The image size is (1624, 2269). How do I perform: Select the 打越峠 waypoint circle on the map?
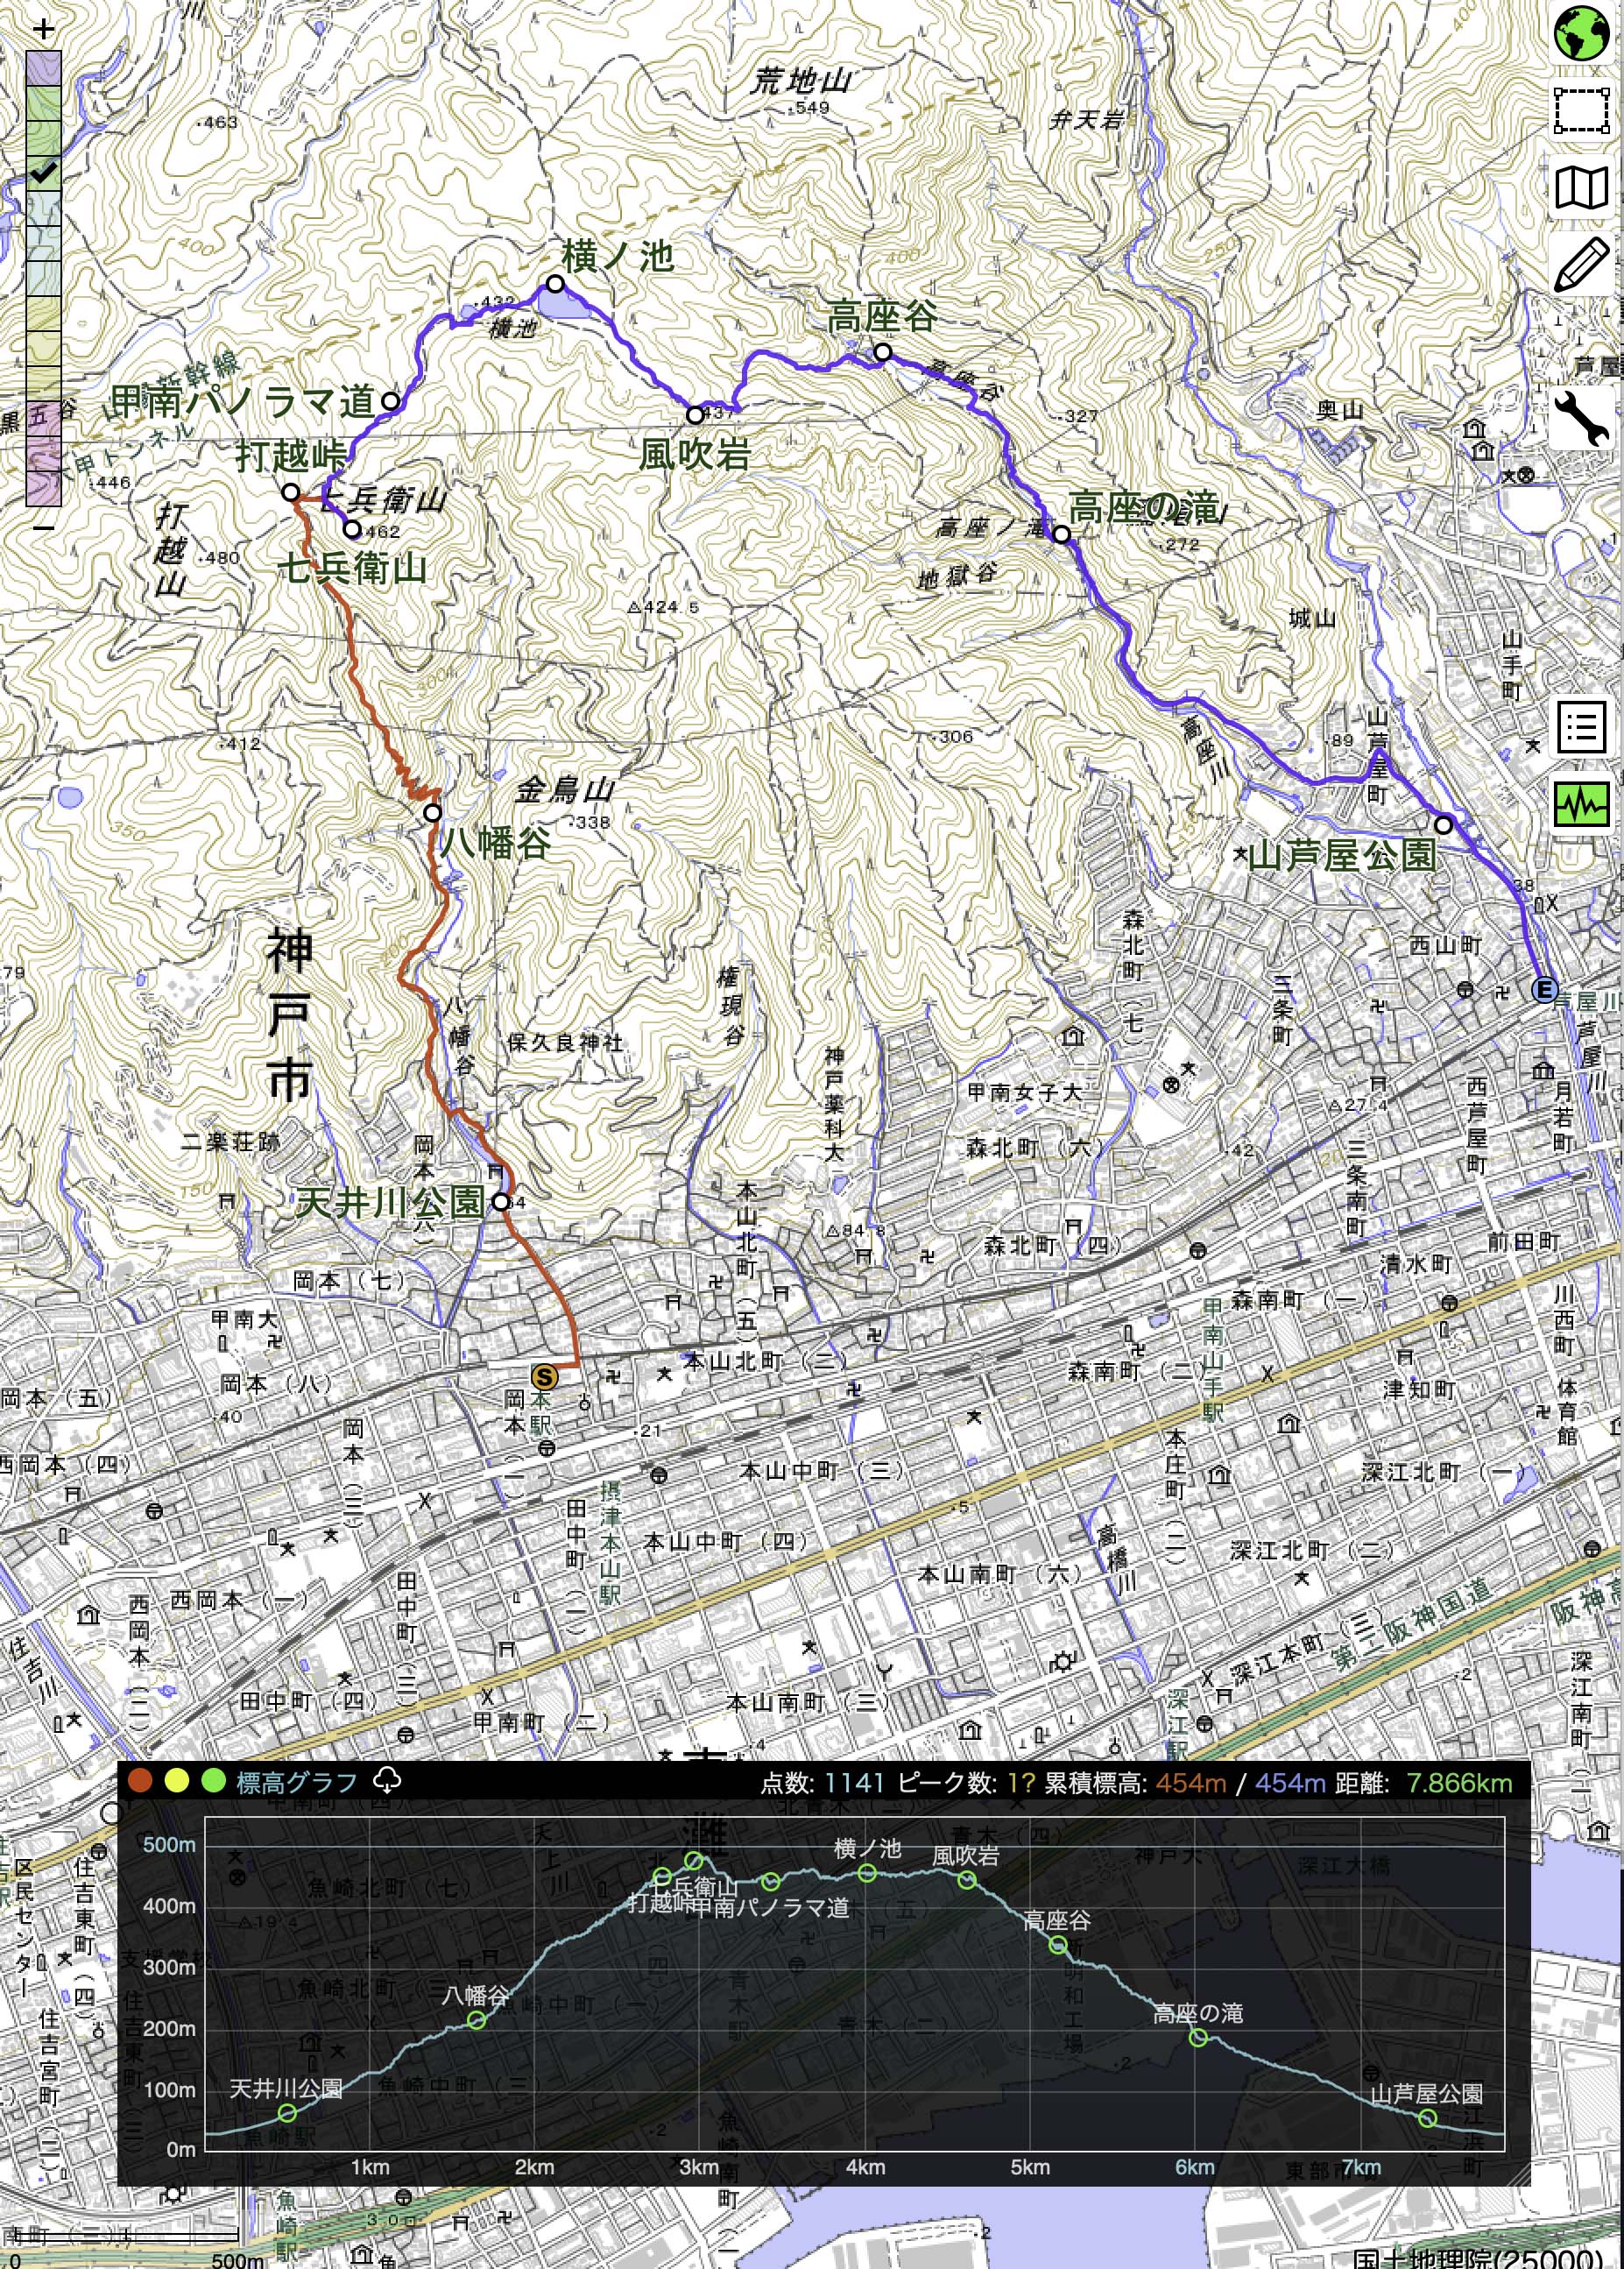[x=290, y=492]
